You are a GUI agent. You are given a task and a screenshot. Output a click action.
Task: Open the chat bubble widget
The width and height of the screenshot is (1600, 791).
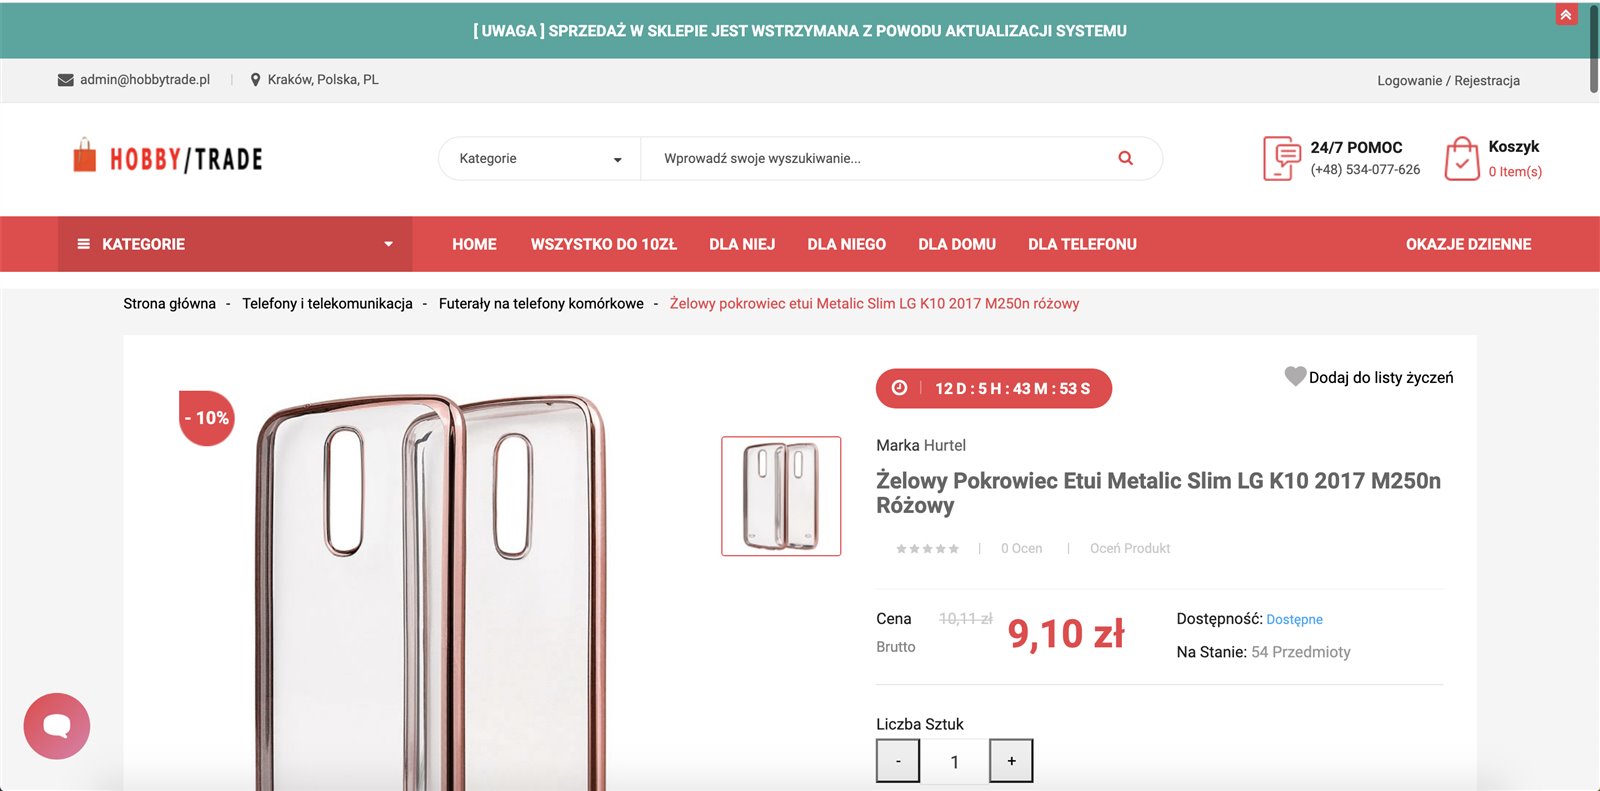click(x=57, y=726)
